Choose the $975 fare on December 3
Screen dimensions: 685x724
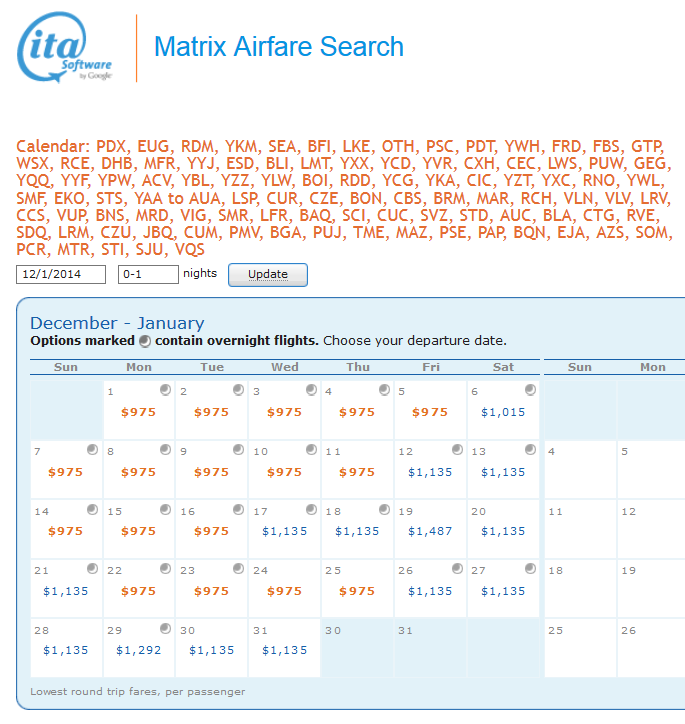coord(284,412)
